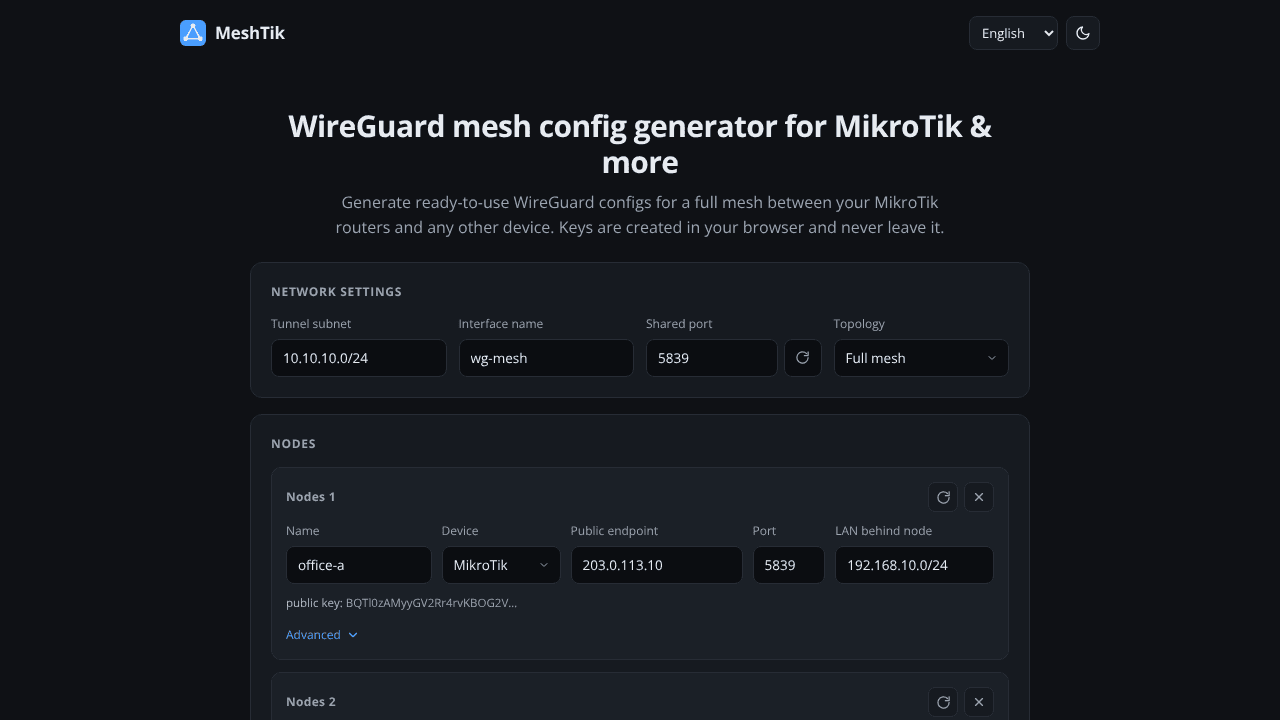Expand the Advanced section of Nodes 1
Viewport: 1280px width, 720px height.
(322, 635)
